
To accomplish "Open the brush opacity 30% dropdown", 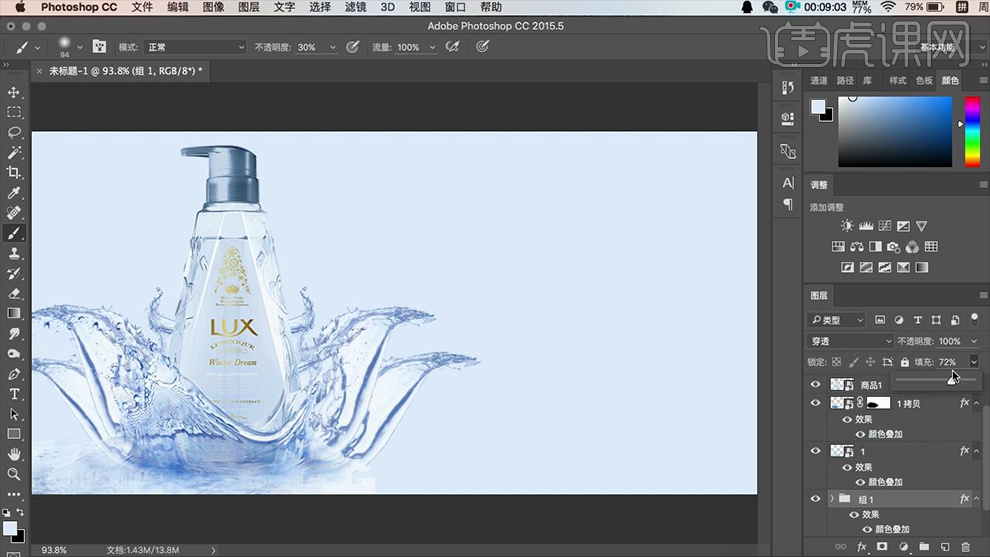I will [332, 47].
